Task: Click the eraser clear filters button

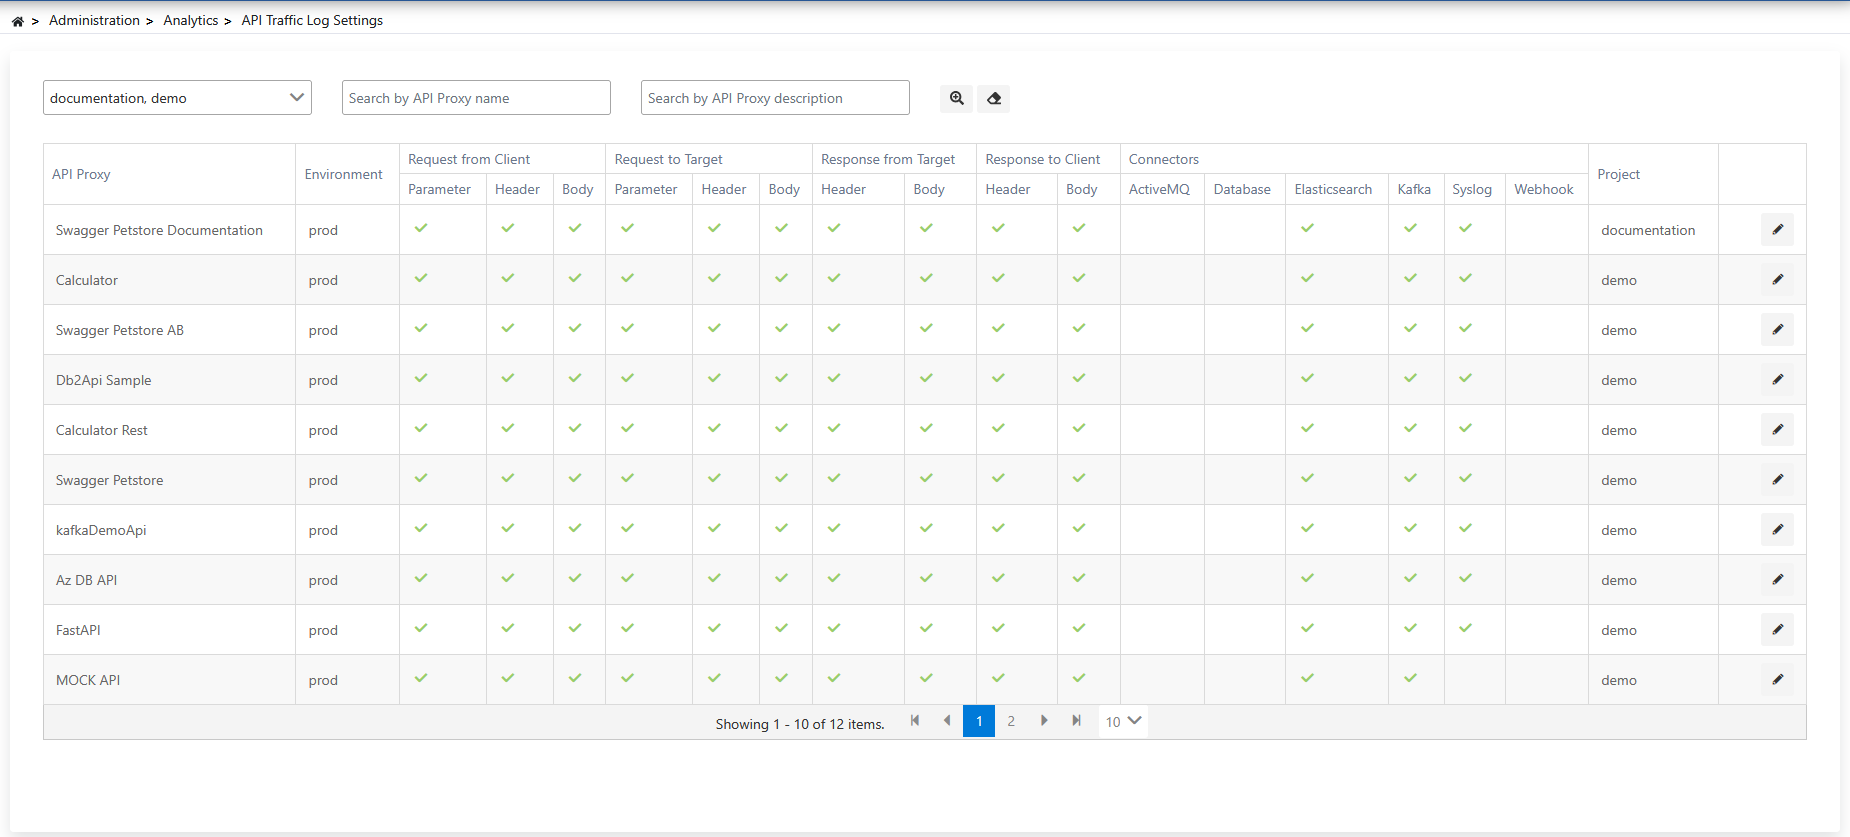Action: point(993,98)
